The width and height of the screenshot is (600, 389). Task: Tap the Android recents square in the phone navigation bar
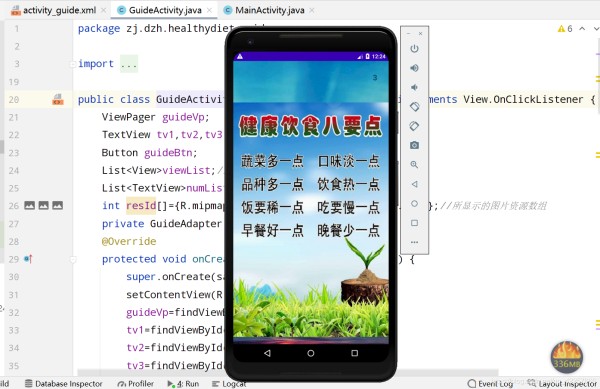pos(355,353)
